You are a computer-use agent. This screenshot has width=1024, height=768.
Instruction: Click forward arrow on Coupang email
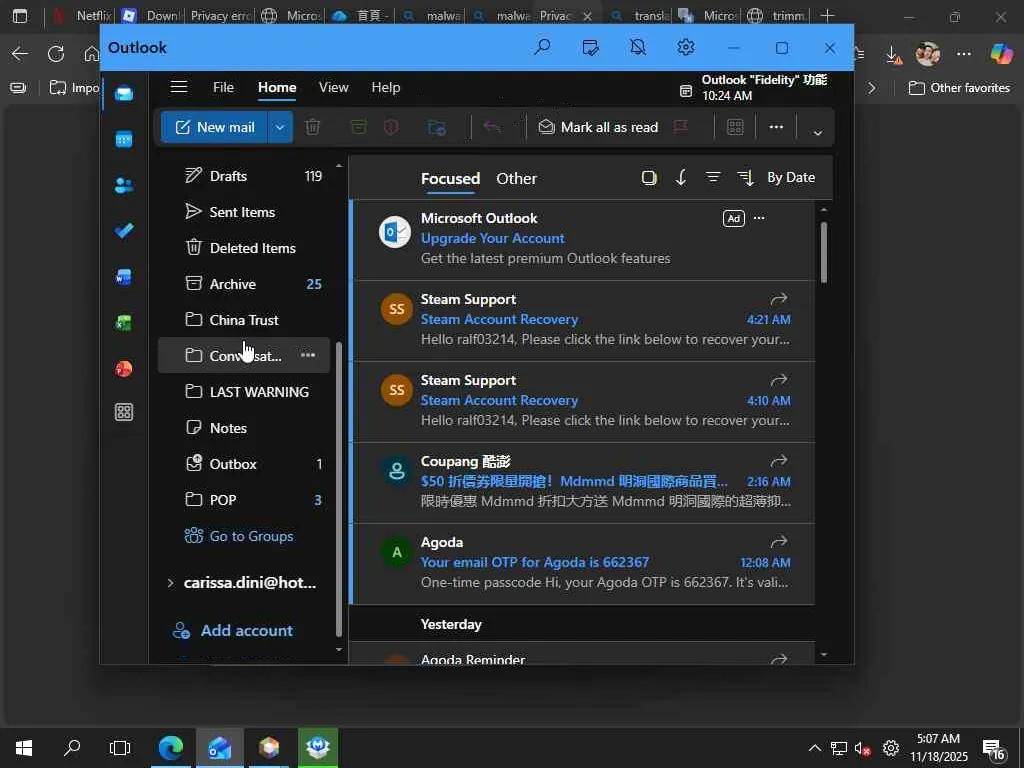778,461
